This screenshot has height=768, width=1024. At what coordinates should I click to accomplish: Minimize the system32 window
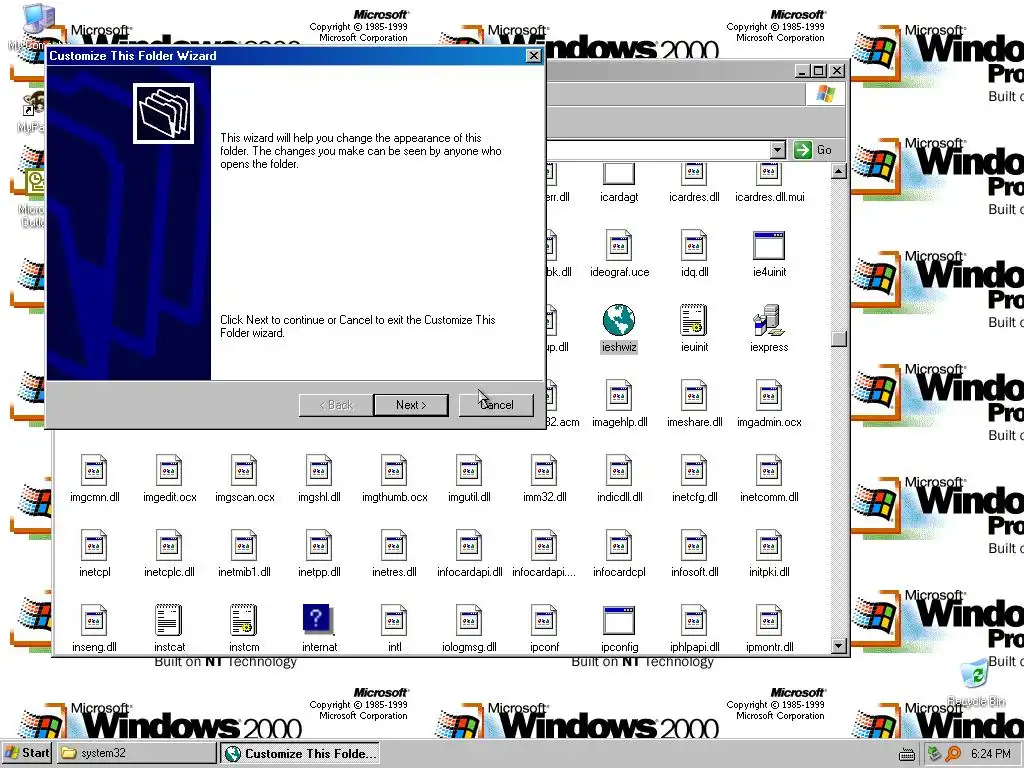coord(803,71)
